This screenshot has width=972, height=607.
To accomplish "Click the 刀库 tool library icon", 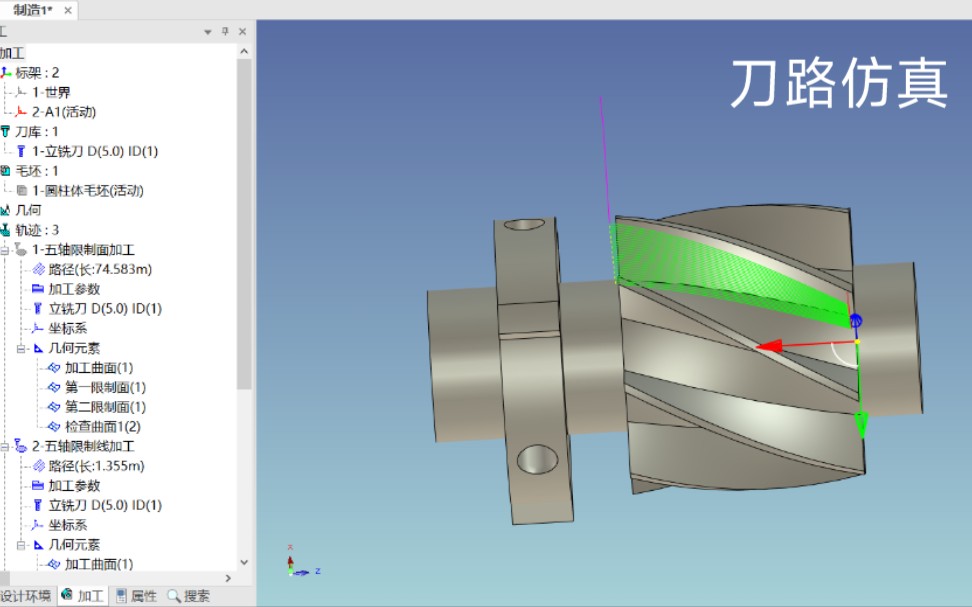I will (x=6, y=131).
